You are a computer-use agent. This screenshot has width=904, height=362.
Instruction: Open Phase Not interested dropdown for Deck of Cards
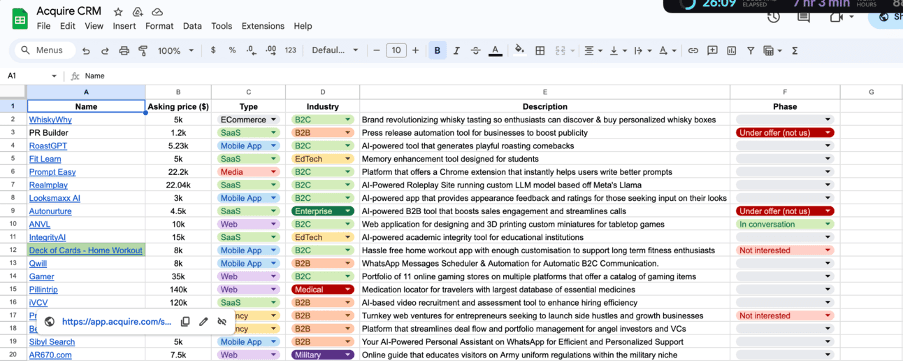click(x=785, y=250)
